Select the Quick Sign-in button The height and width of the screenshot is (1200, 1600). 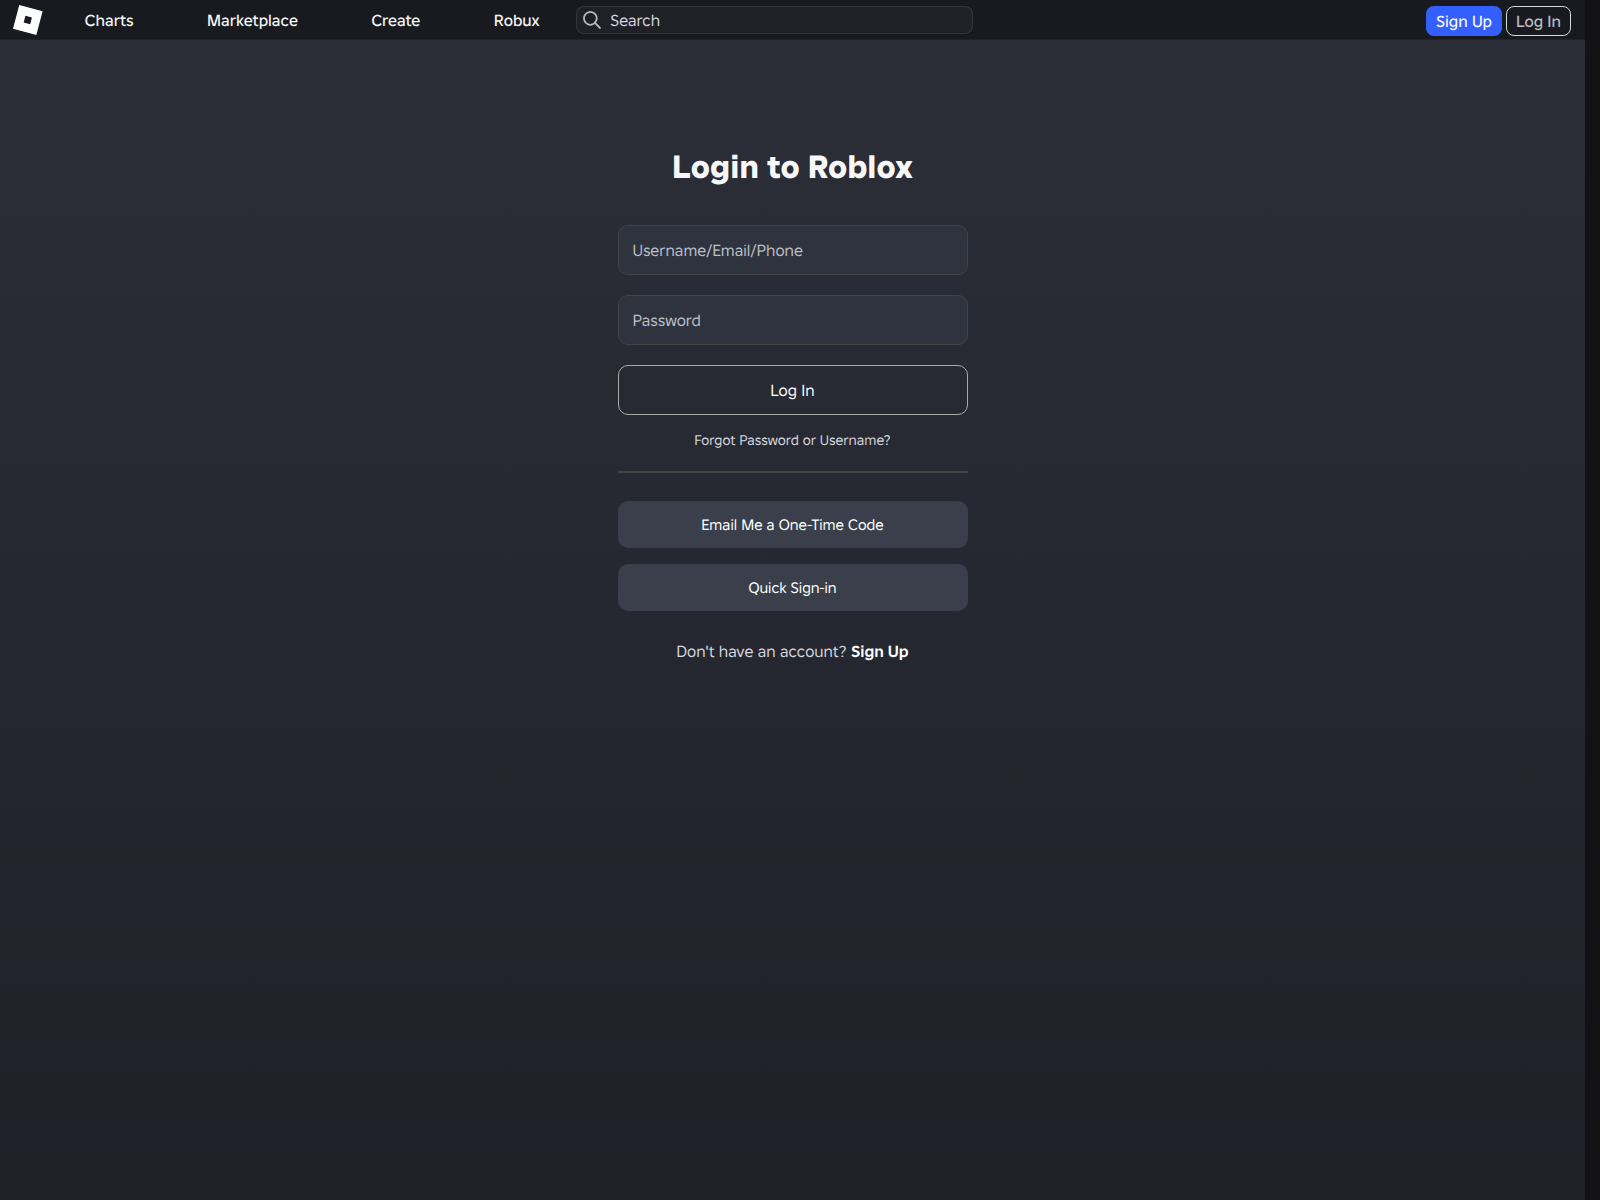(x=792, y=588)
